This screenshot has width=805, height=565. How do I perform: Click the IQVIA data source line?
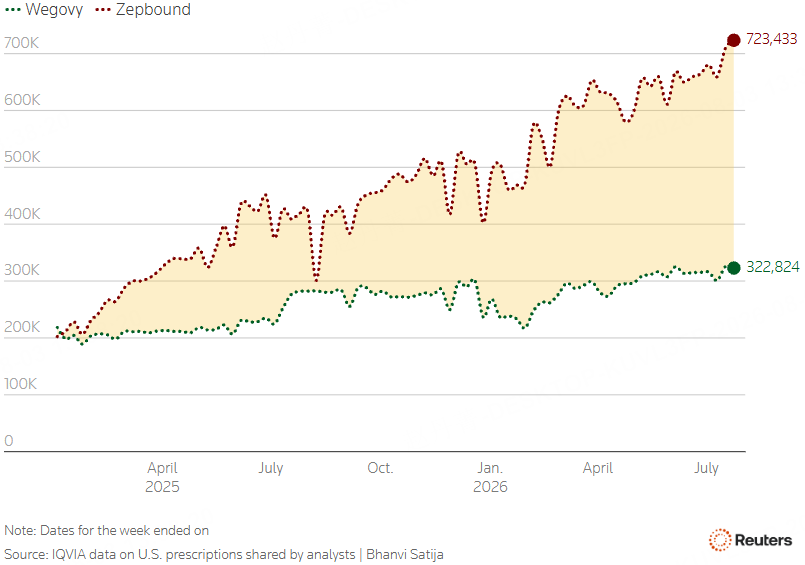click(x=223, y=555)
